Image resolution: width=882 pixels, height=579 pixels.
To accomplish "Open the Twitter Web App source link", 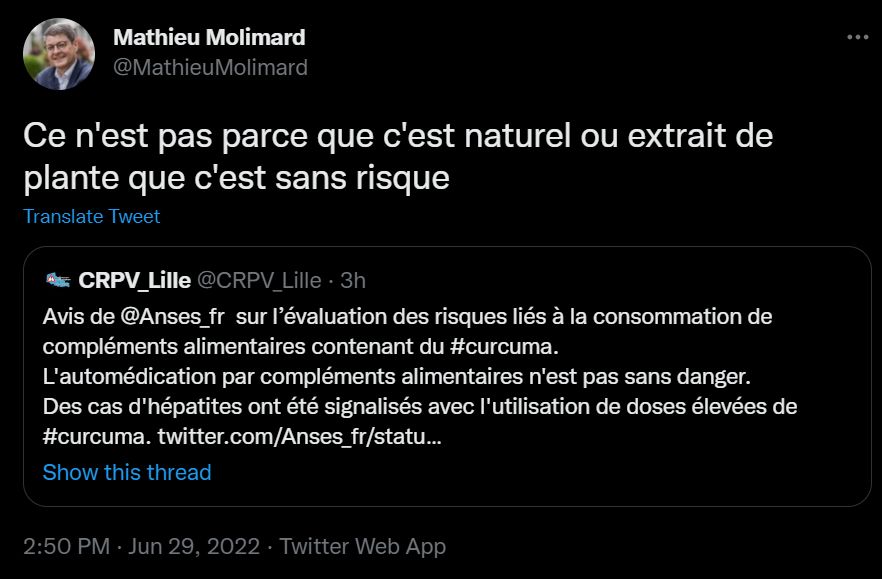I will click(x=362, y=546).
